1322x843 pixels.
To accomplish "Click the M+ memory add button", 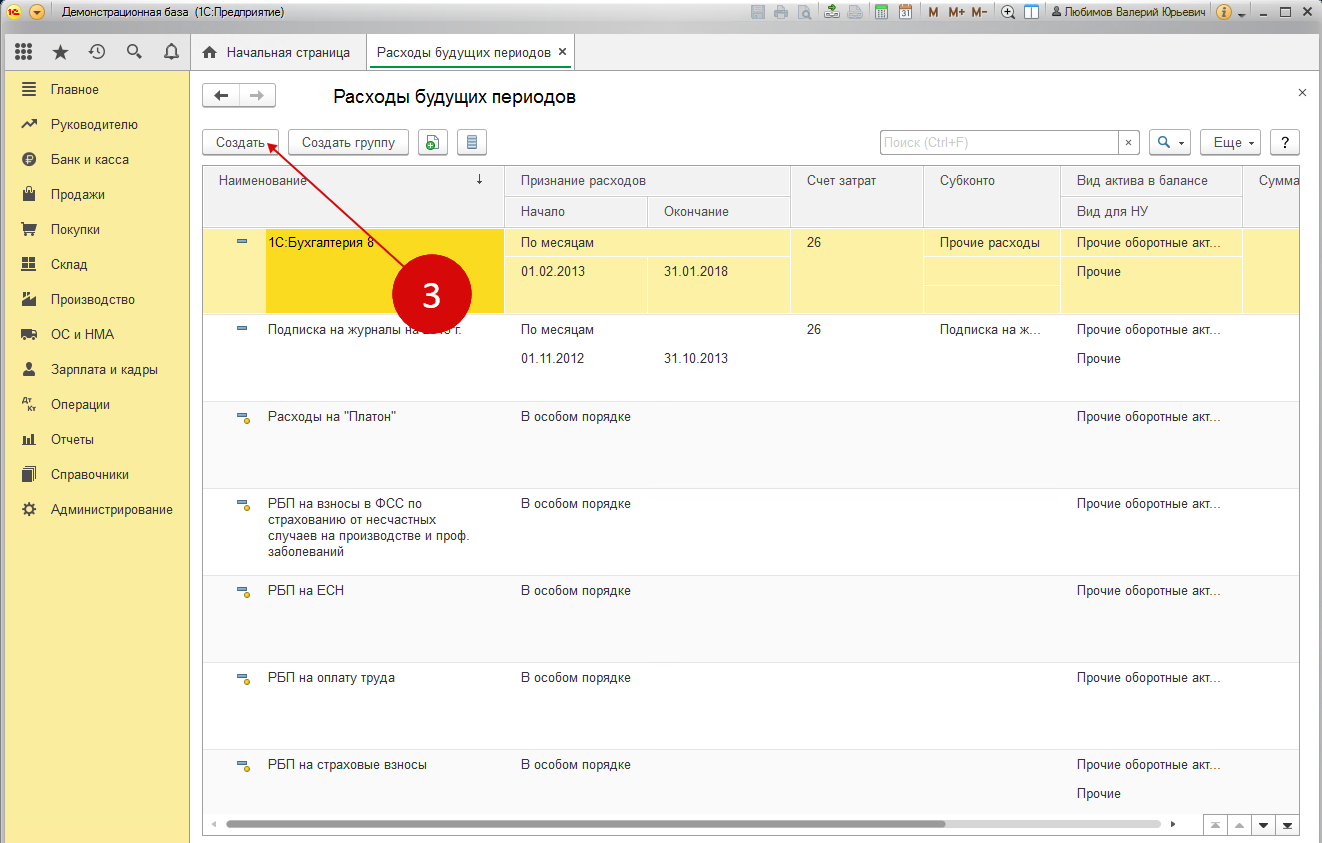I will click(x=956, y=12).
